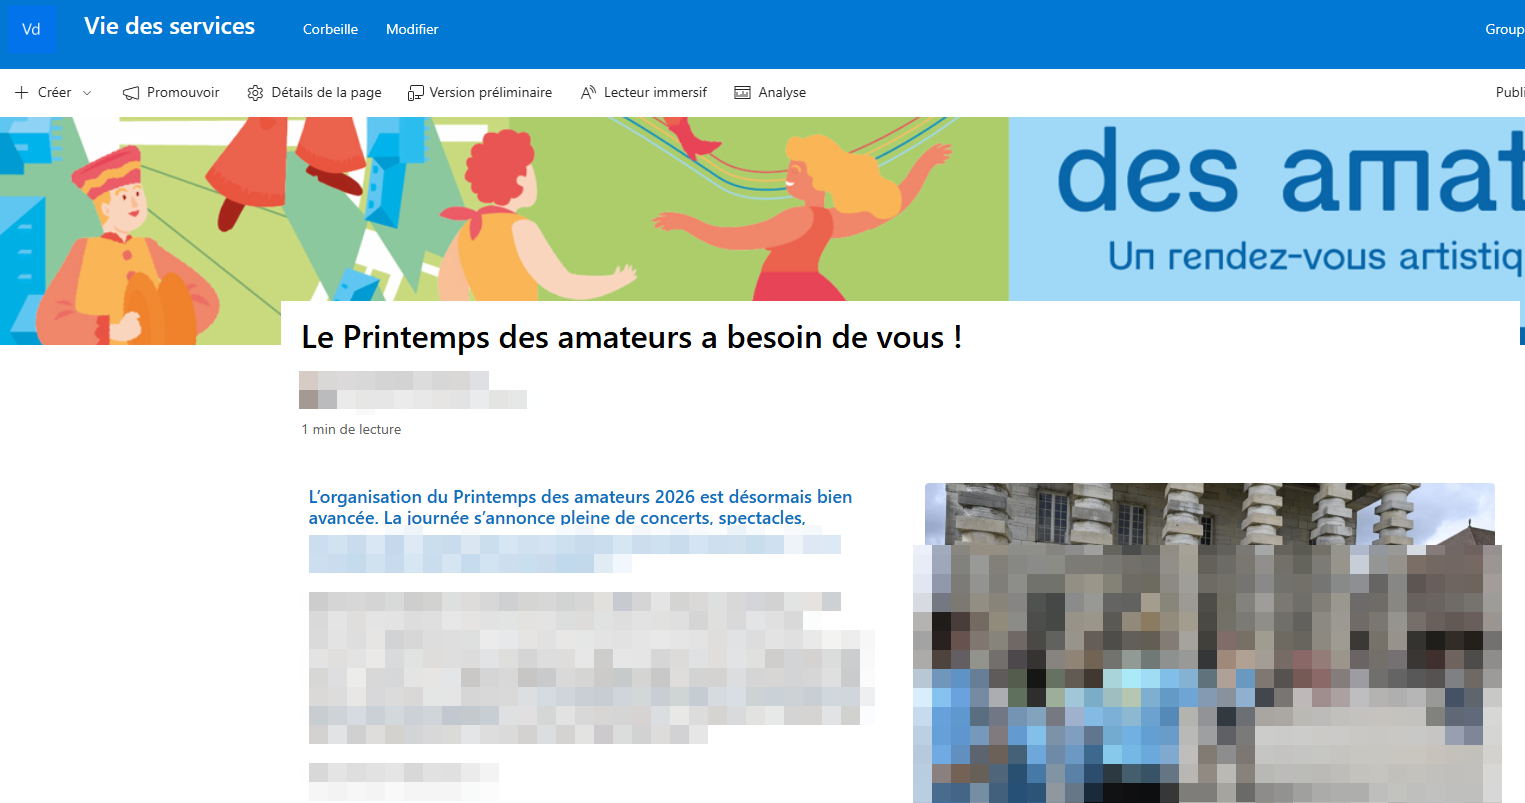Open the Analyse page statistics
Screen dimensions: 1525x803
coord(782,92)
